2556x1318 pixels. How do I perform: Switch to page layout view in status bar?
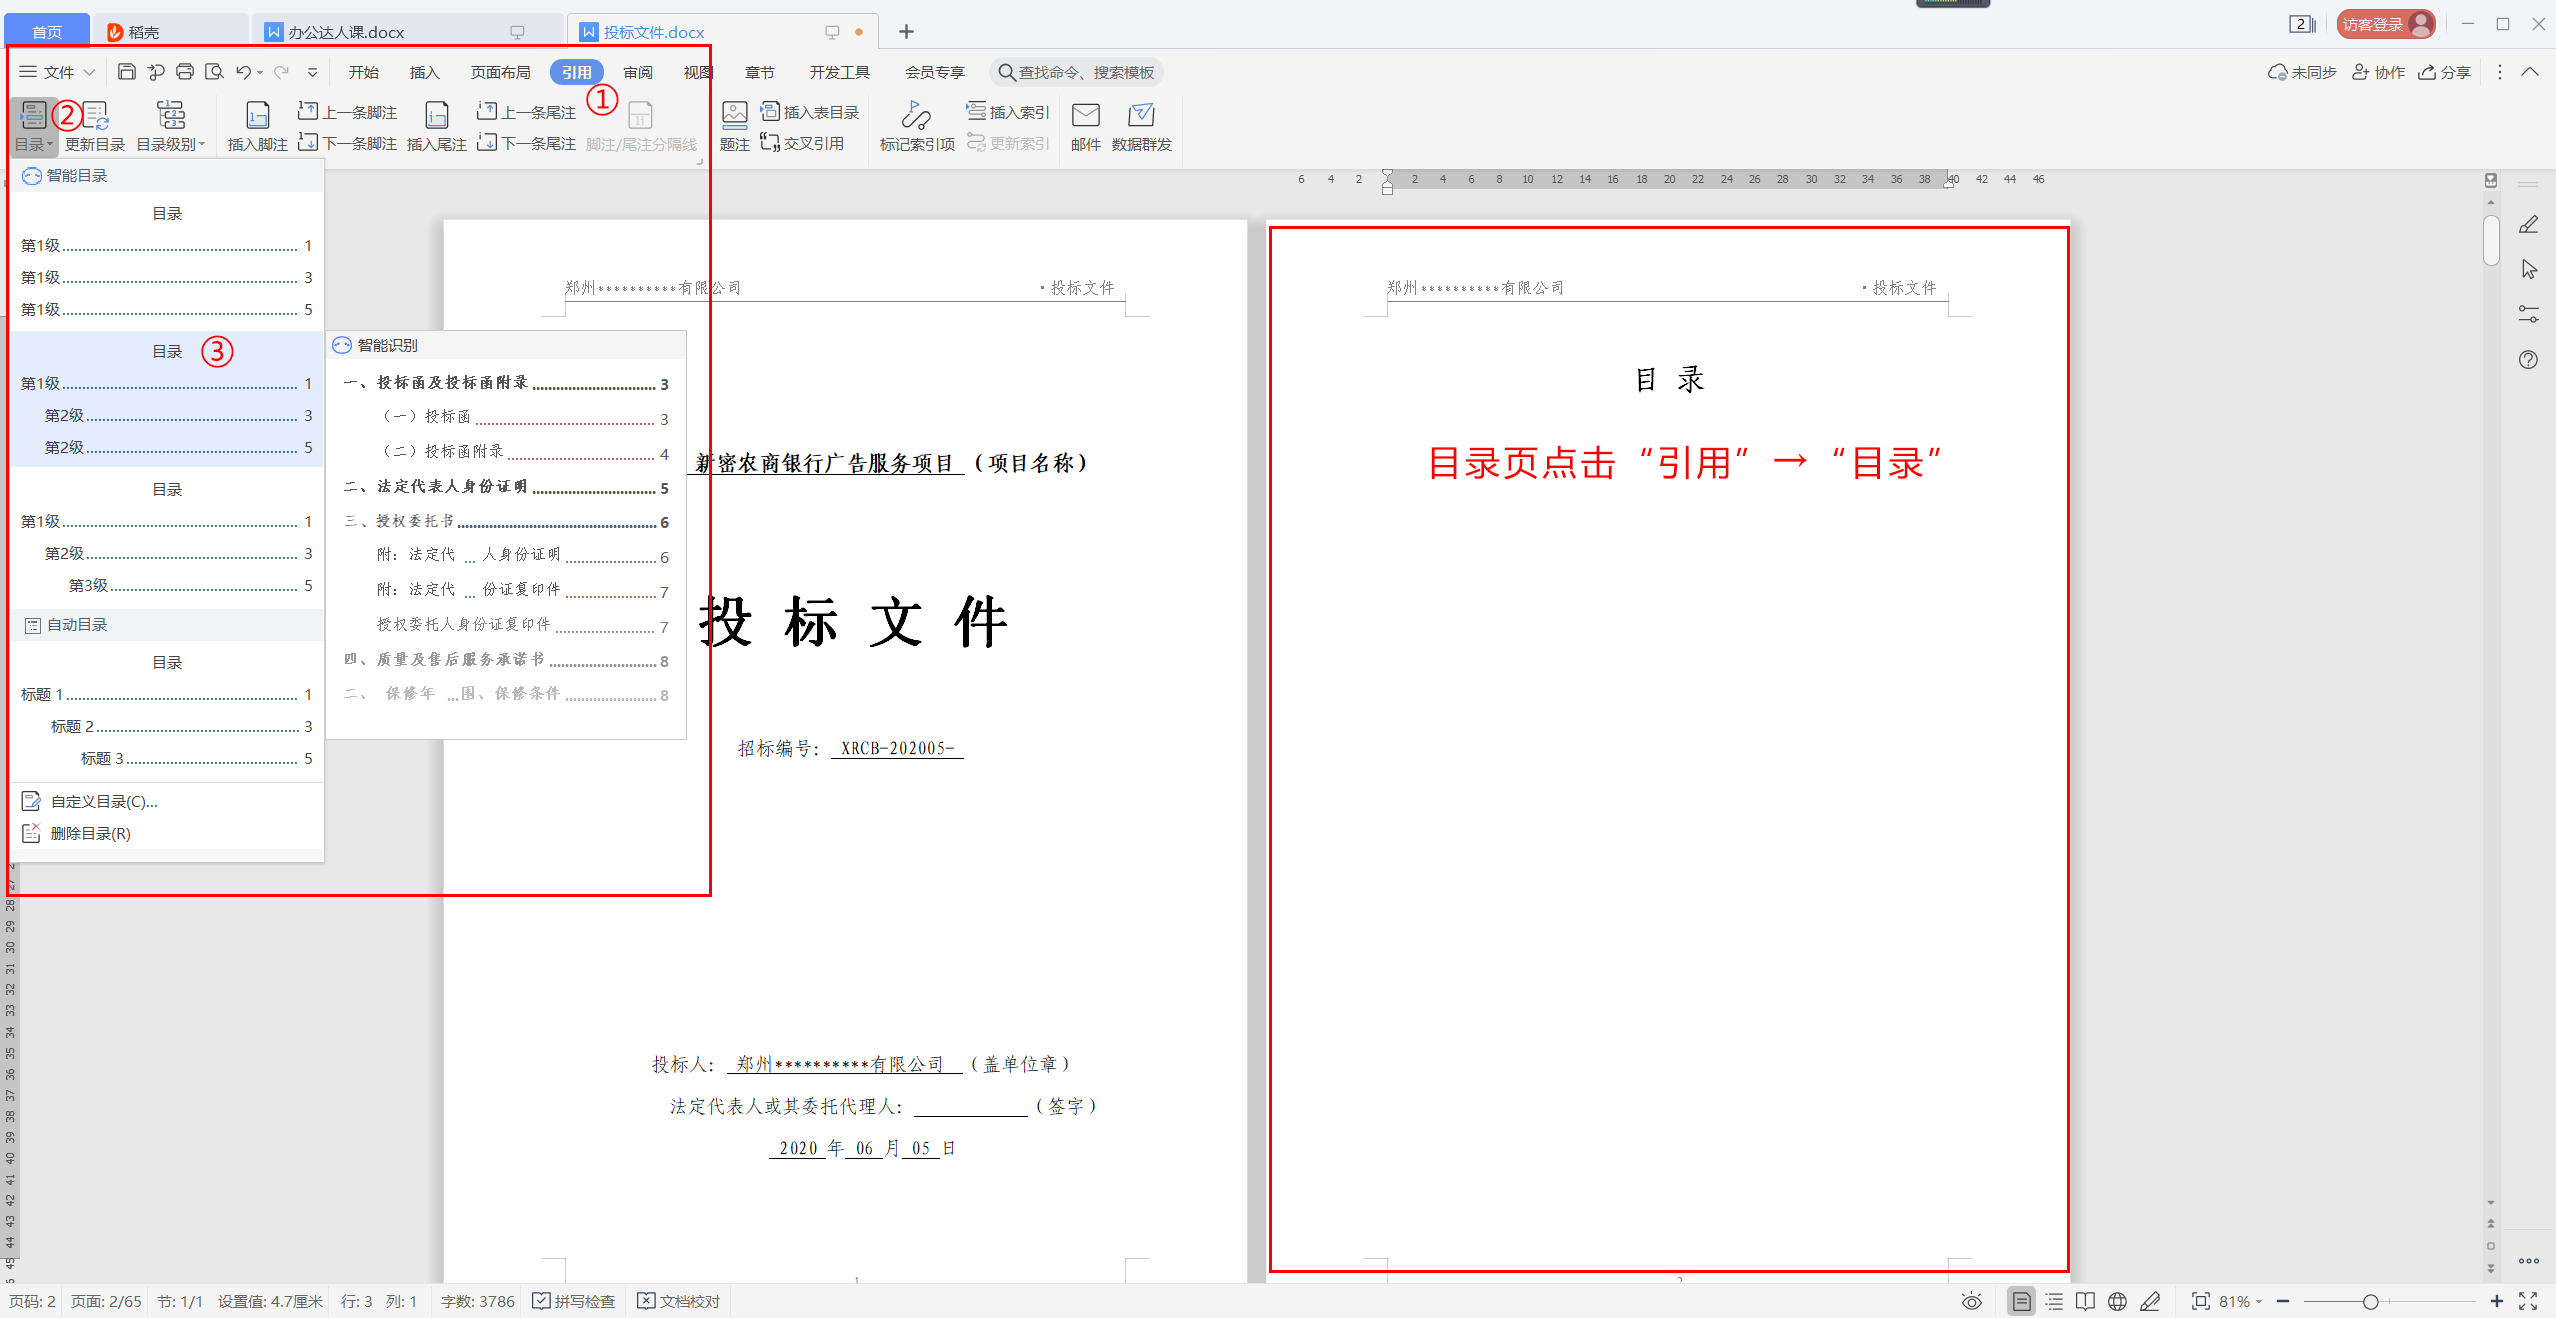click(x=2021, y=1301)
